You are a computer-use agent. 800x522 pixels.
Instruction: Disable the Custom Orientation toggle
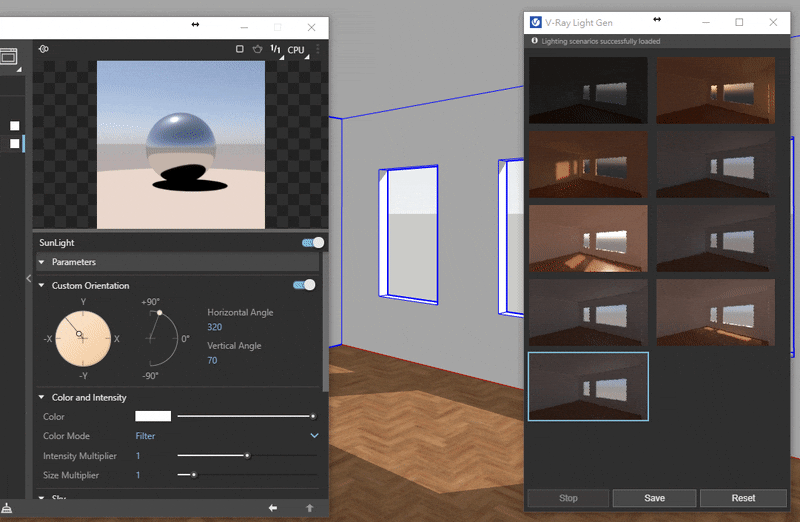304,285
